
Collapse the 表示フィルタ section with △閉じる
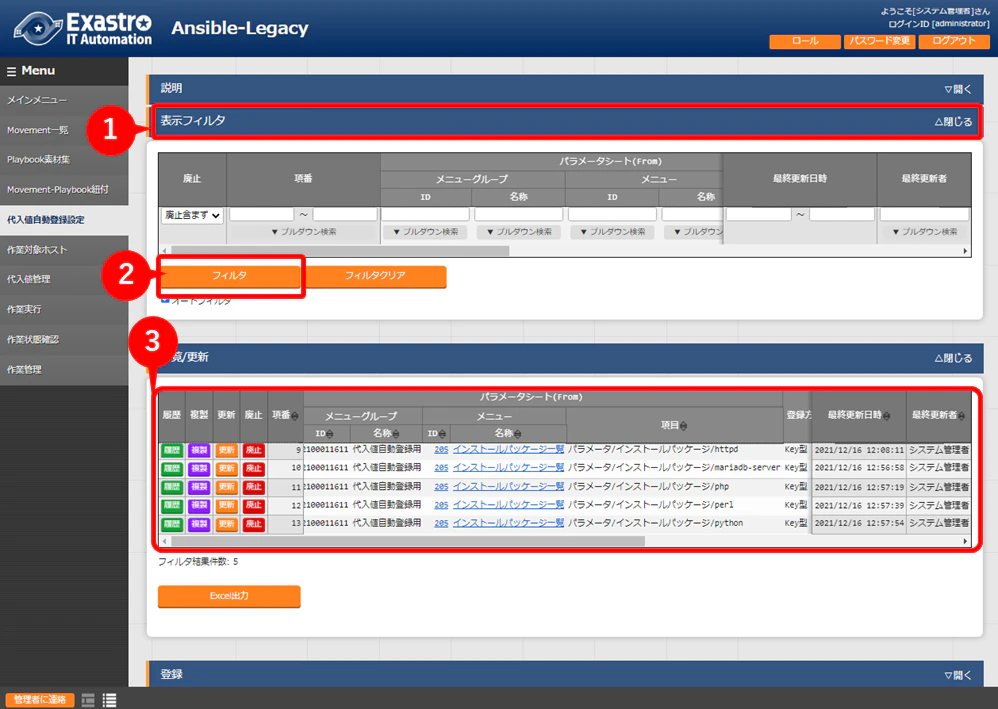(x=953, y=122)
